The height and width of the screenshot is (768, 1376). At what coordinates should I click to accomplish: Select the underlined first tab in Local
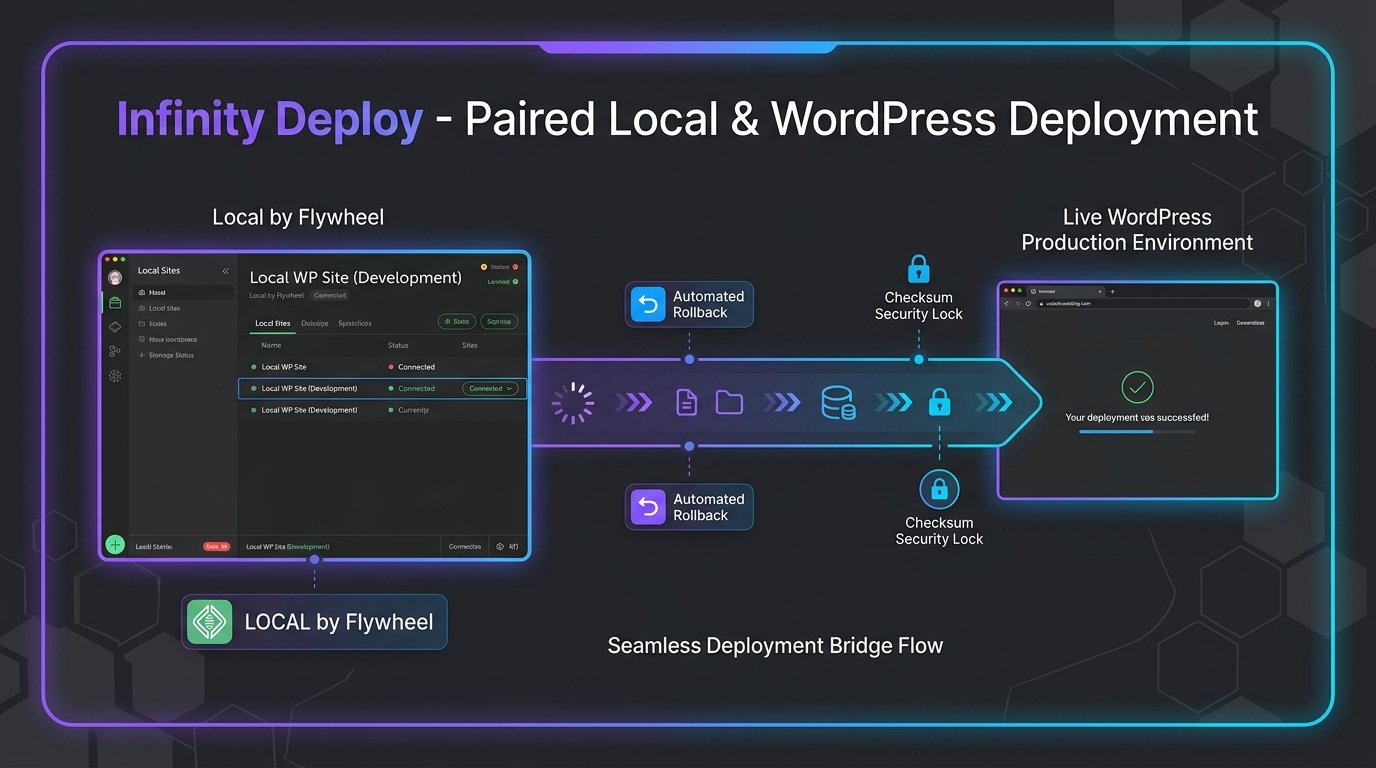point(272,323)
